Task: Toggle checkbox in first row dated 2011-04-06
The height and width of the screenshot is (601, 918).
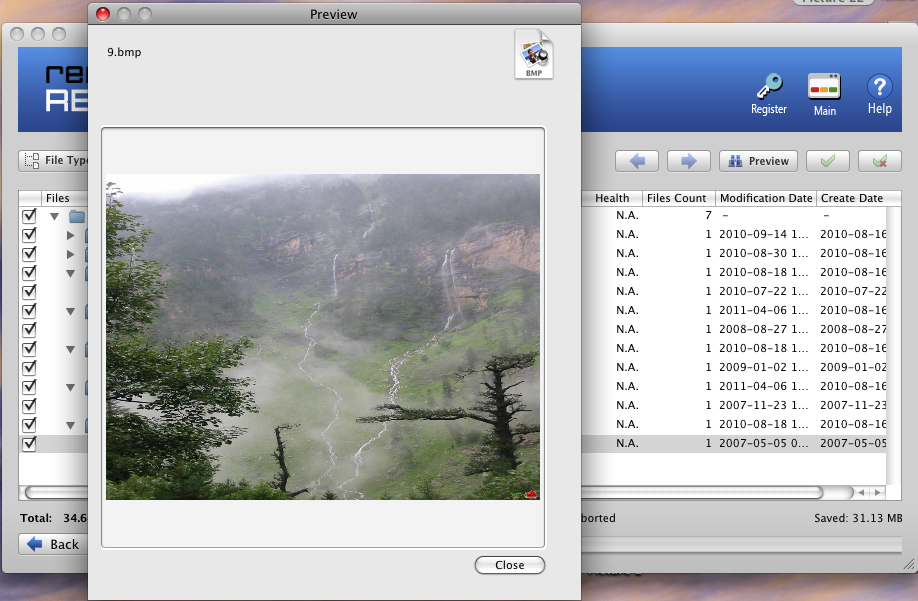Action: 29,311
